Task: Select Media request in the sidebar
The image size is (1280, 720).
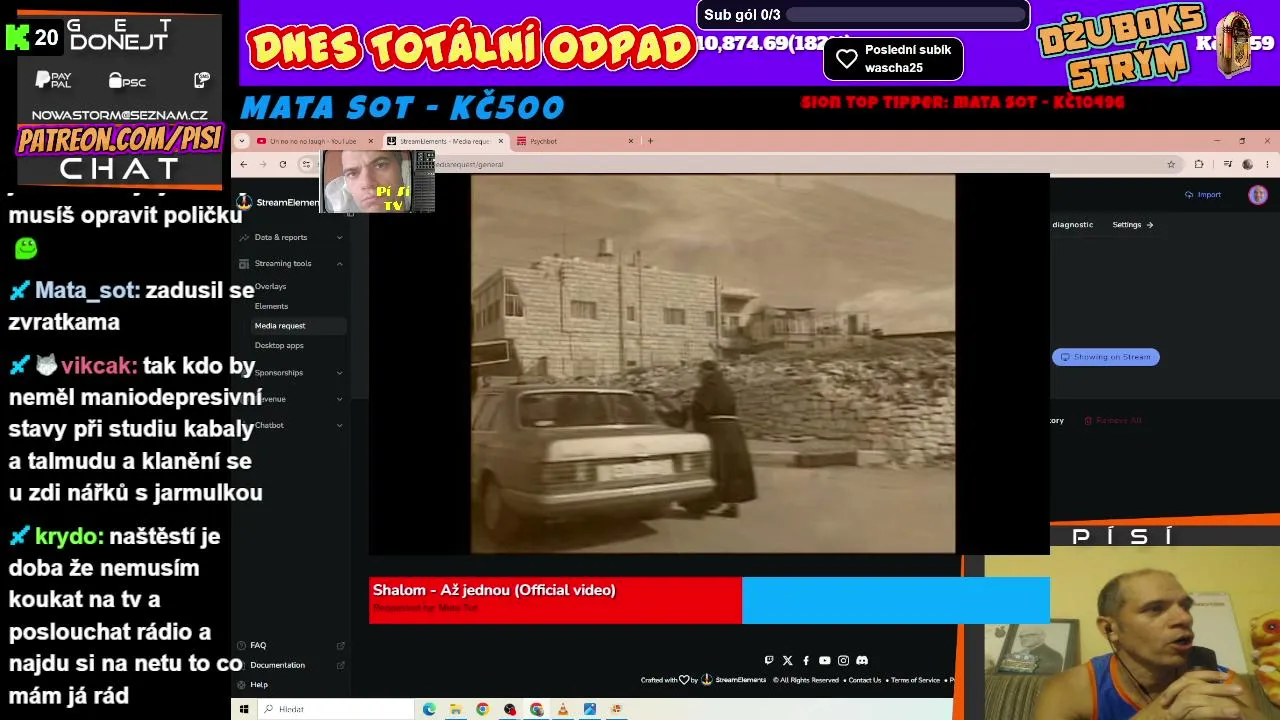Action: click(298, 325)
